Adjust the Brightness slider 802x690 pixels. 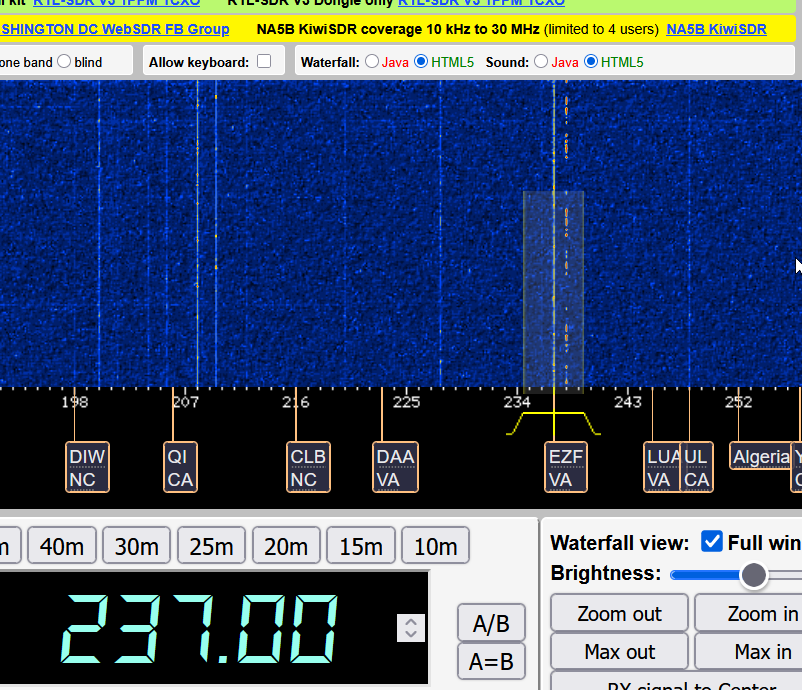coord(753,574)
